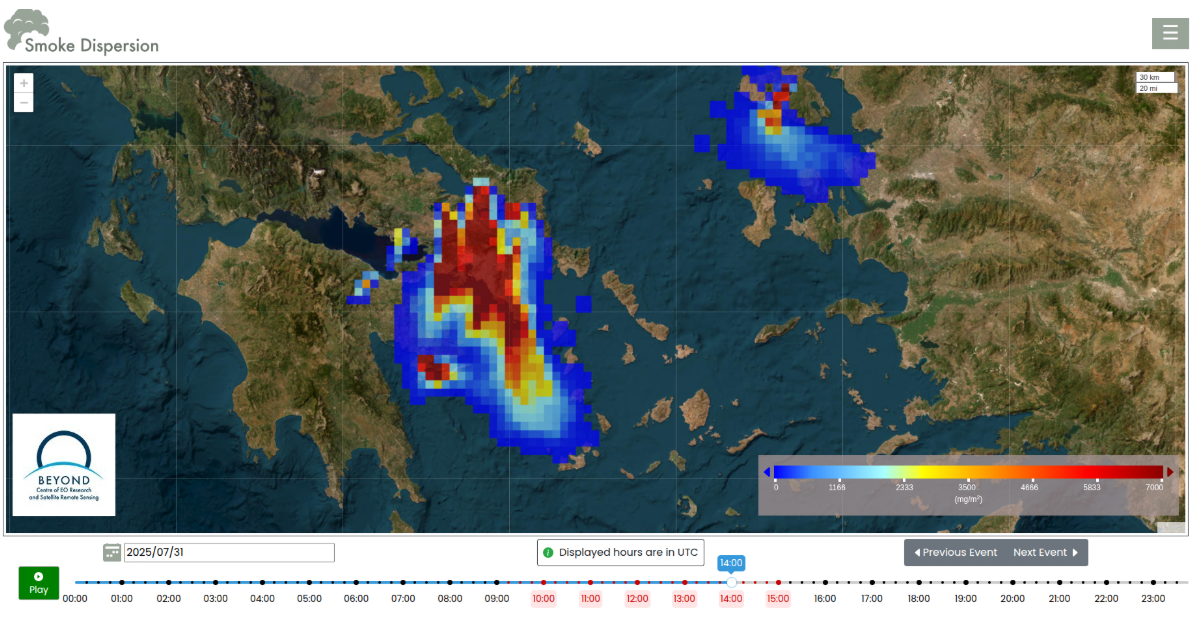This screenshot has width=1198, height=618.
Task: Open the calendar date picker icon
Action: [112, 552]
